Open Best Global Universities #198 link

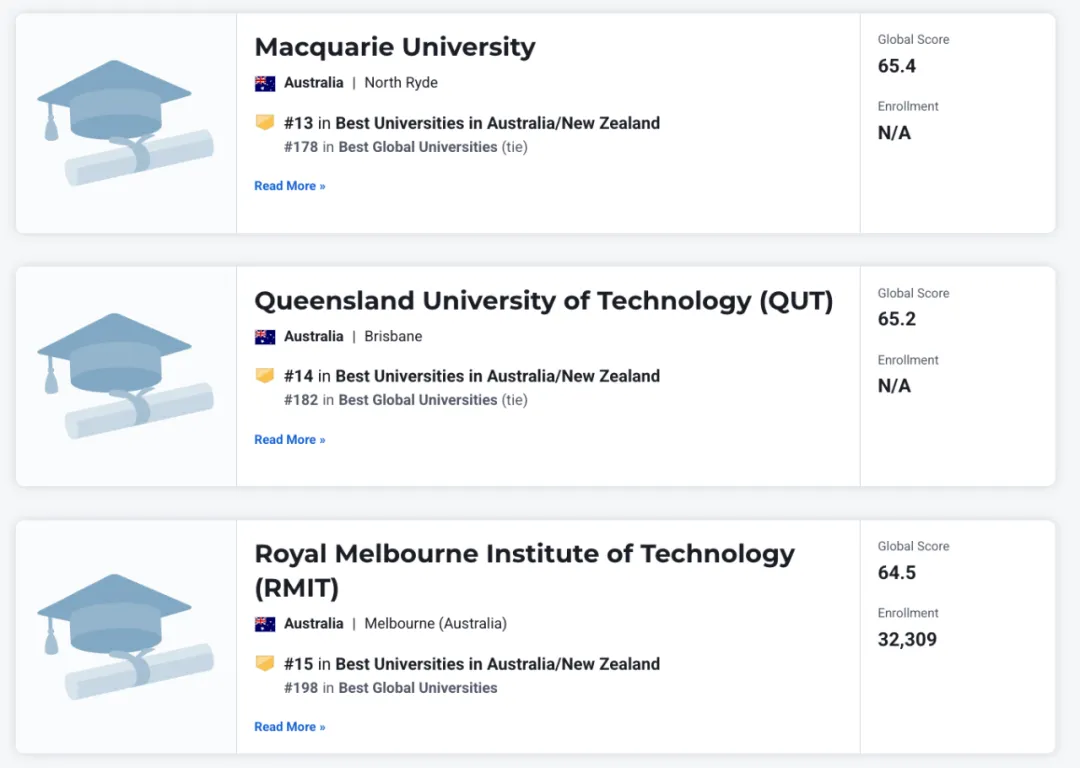417,688
